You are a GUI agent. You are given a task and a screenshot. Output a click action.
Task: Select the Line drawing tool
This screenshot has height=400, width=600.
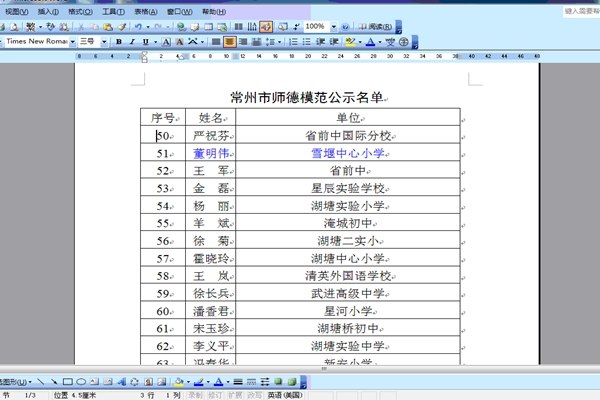tap(40, 382)
